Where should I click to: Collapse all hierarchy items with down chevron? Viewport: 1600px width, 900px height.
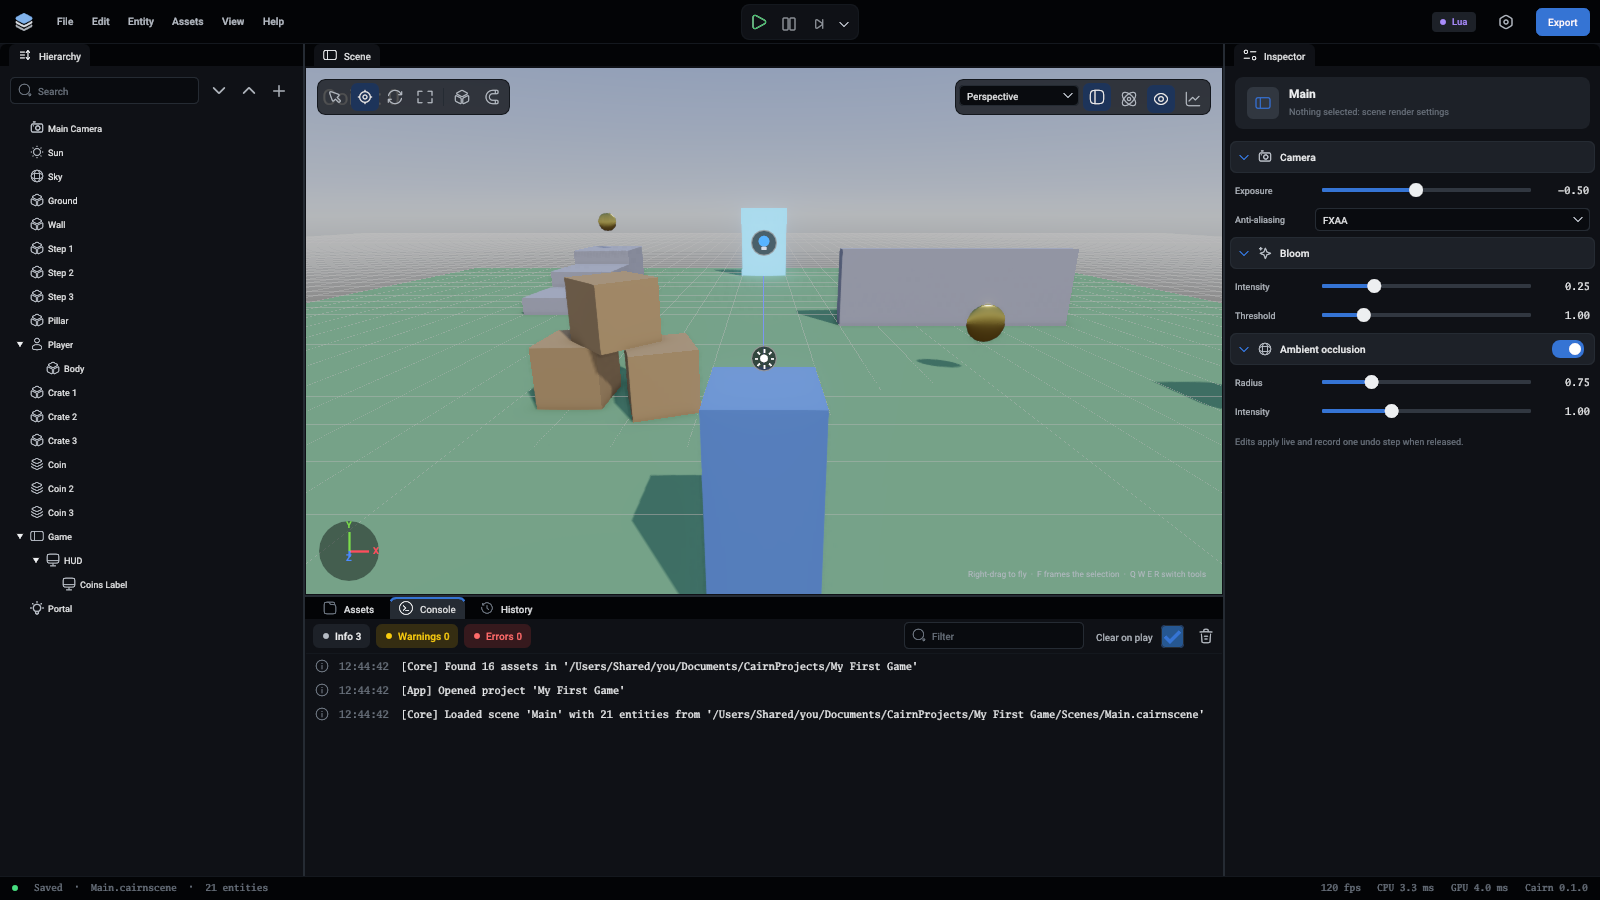(219, 91)
